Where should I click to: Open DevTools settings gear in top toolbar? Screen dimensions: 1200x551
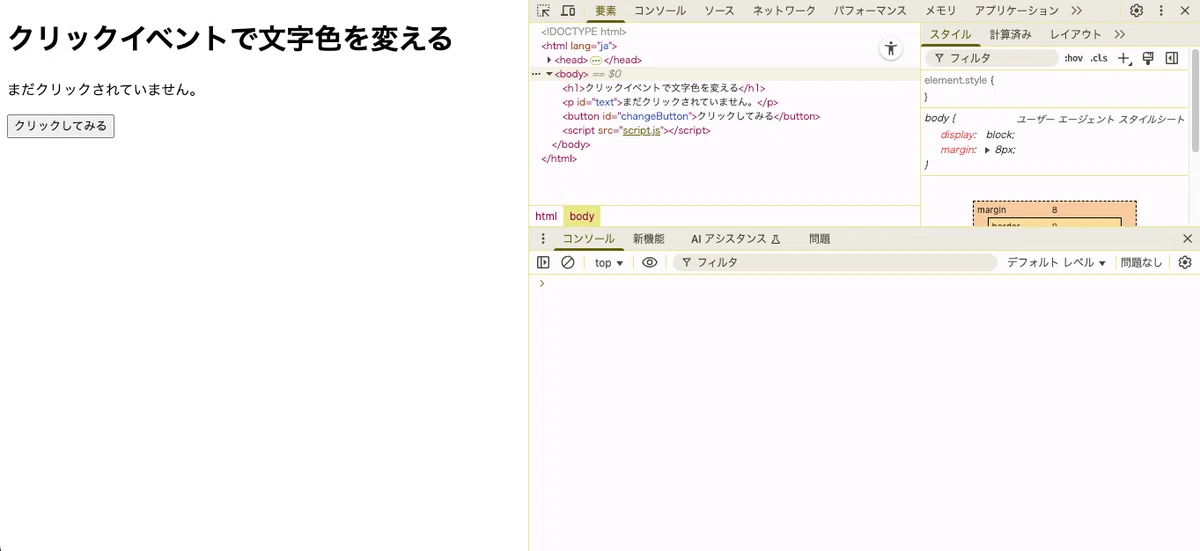coord(1137,11)
